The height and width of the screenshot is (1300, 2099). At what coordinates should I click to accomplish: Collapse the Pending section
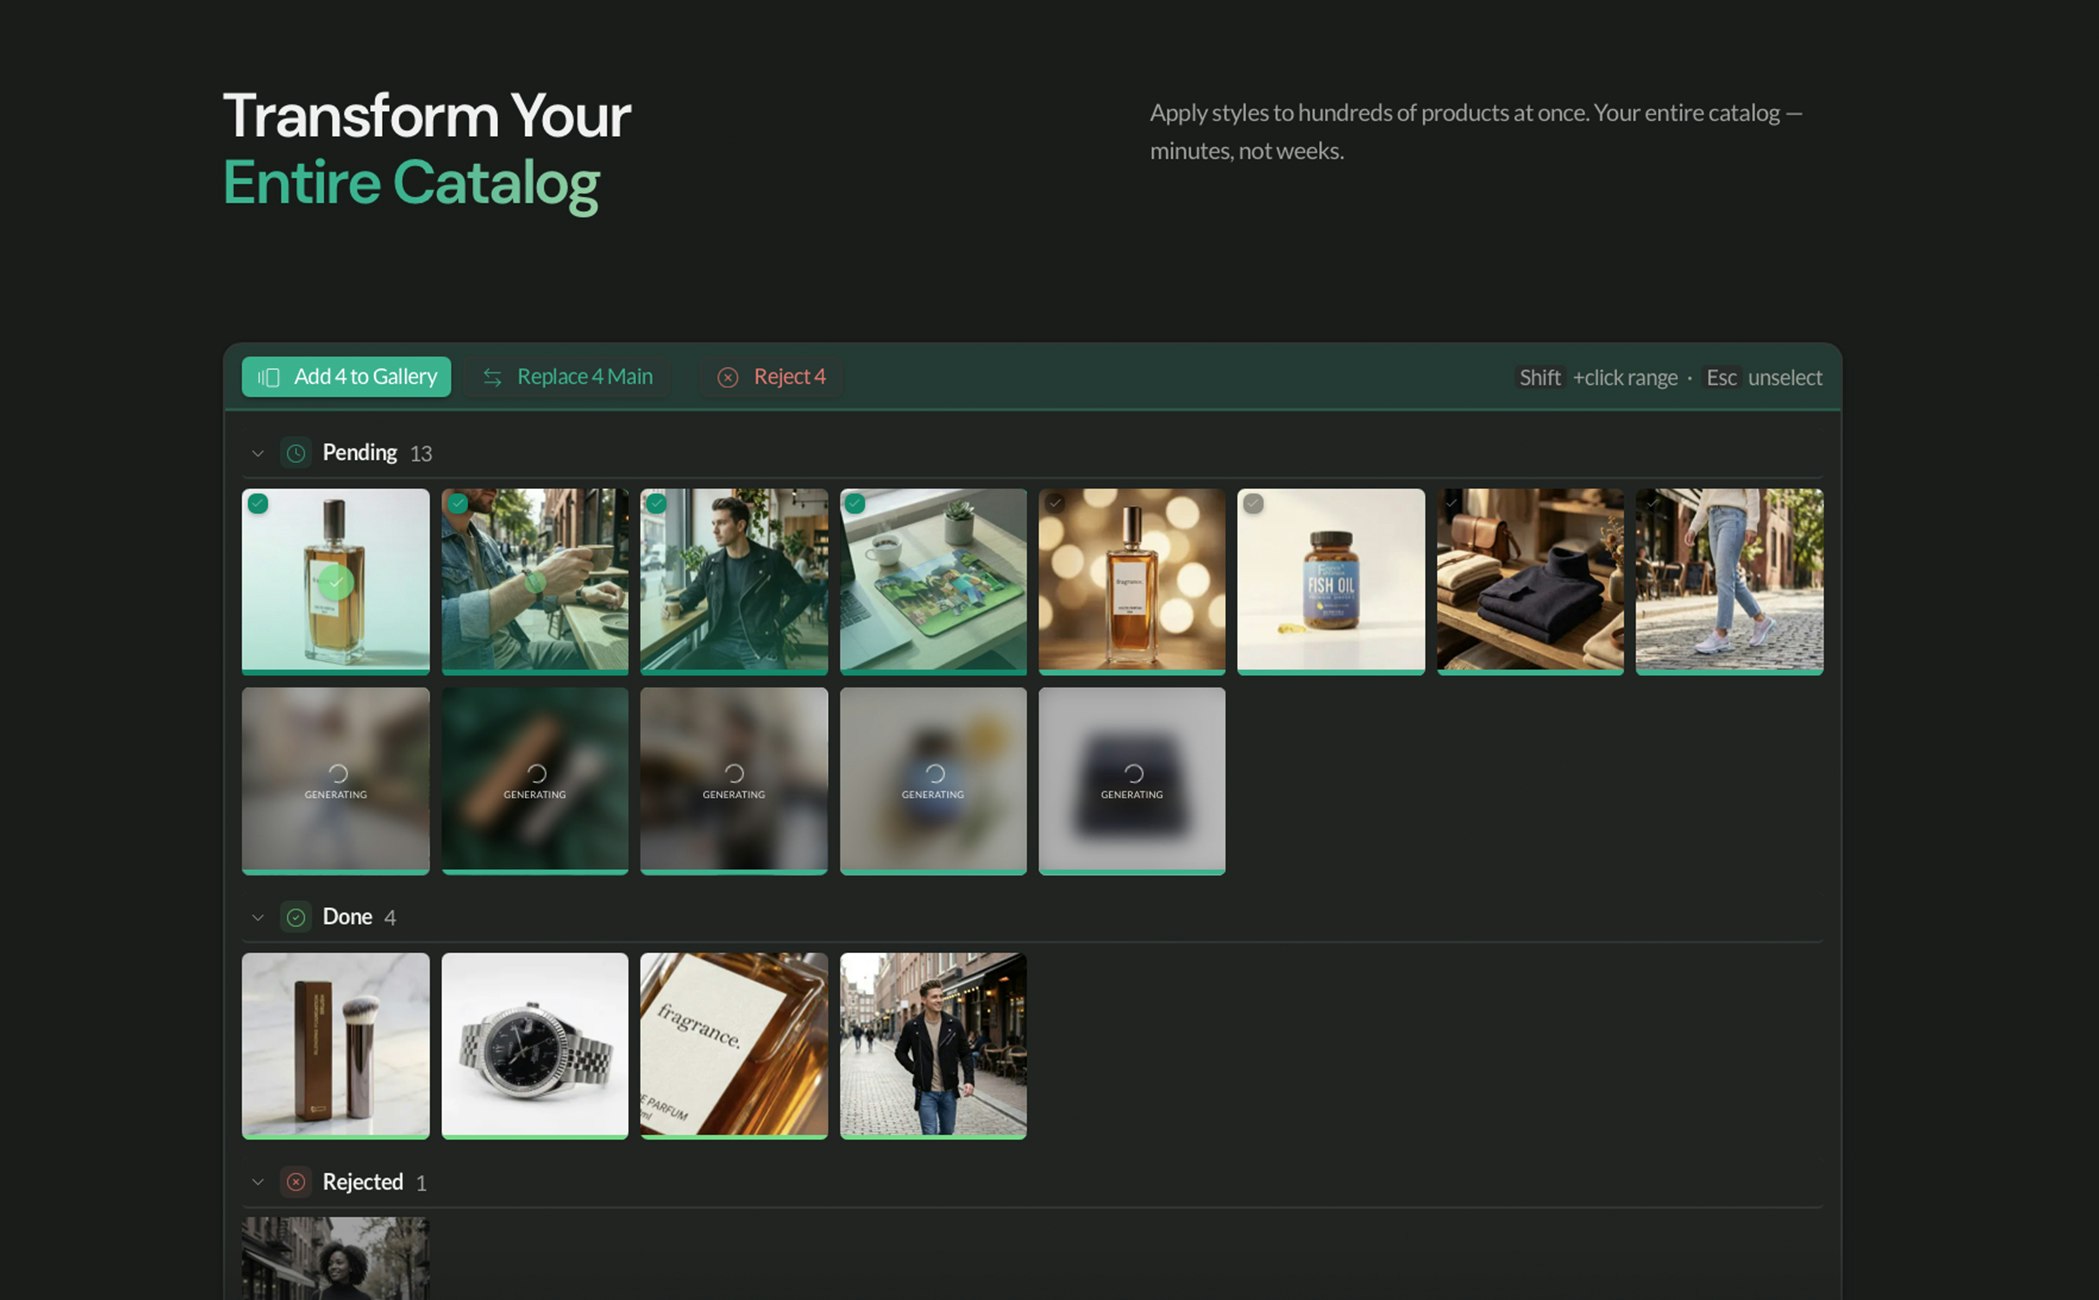pos(258,453)
